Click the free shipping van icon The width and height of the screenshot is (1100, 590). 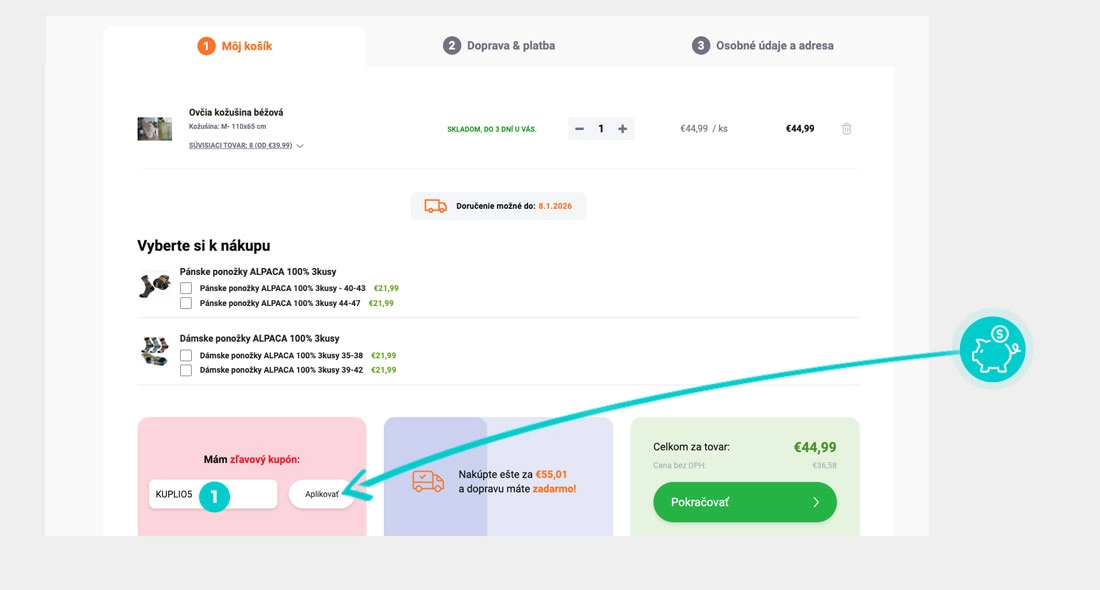click(428, 481)
